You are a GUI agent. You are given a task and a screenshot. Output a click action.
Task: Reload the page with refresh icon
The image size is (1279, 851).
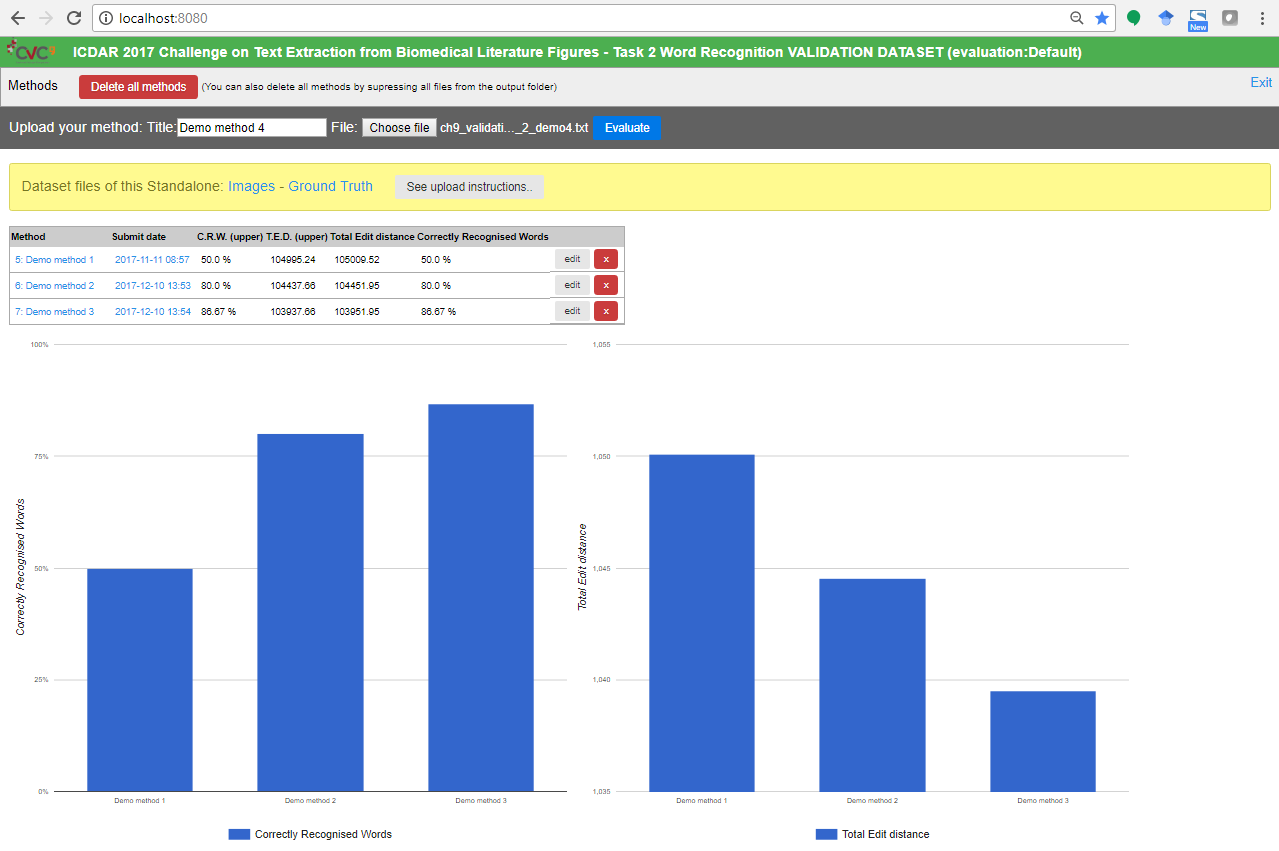coord(73,18)
